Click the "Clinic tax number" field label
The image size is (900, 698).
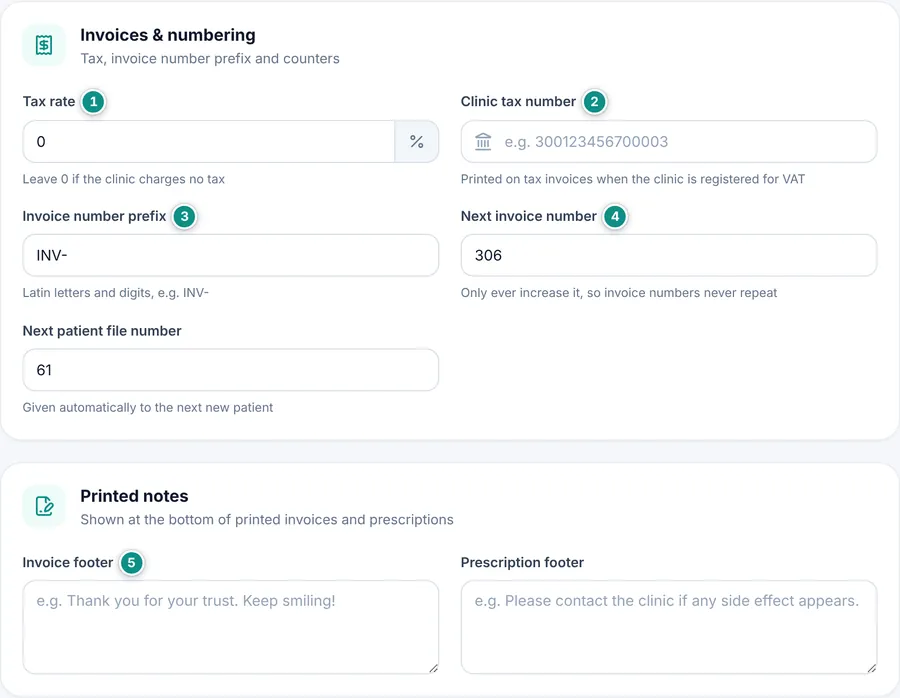click(518, 102)
